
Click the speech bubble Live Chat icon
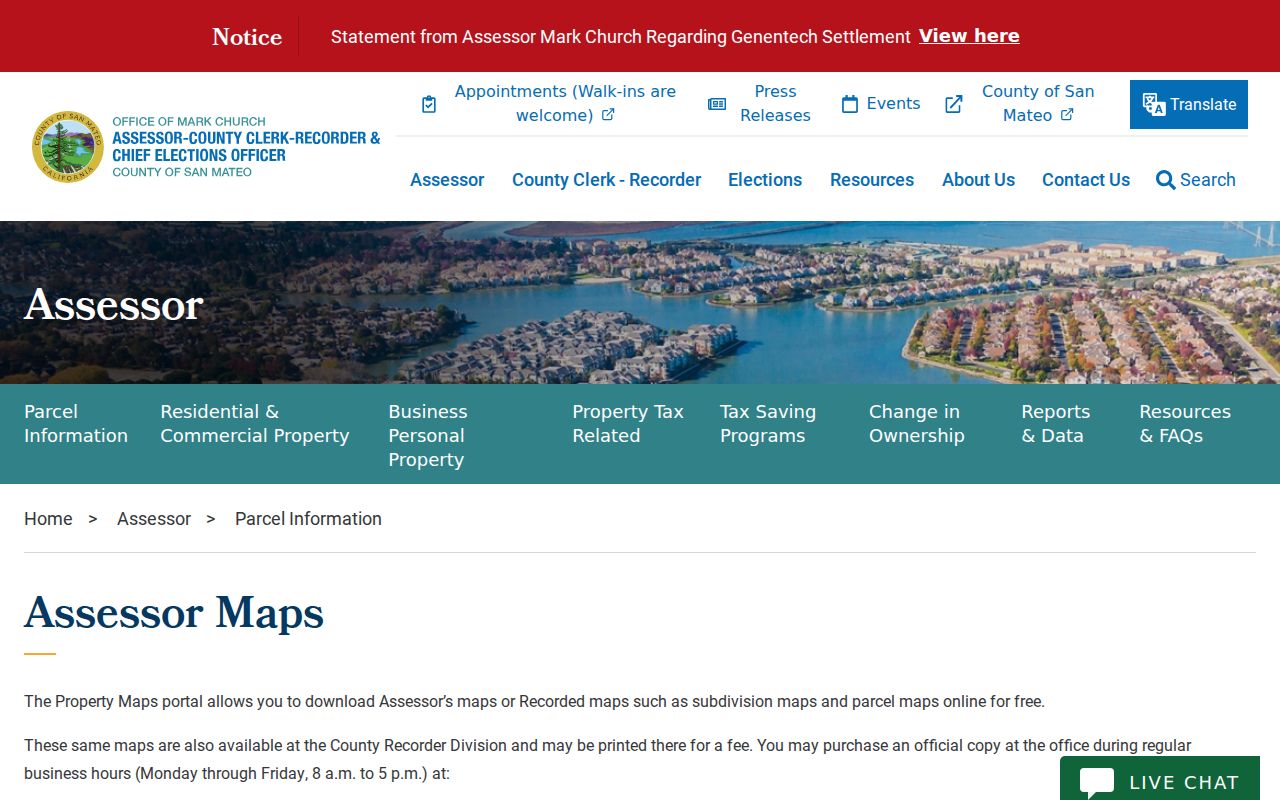point(1097,783)
